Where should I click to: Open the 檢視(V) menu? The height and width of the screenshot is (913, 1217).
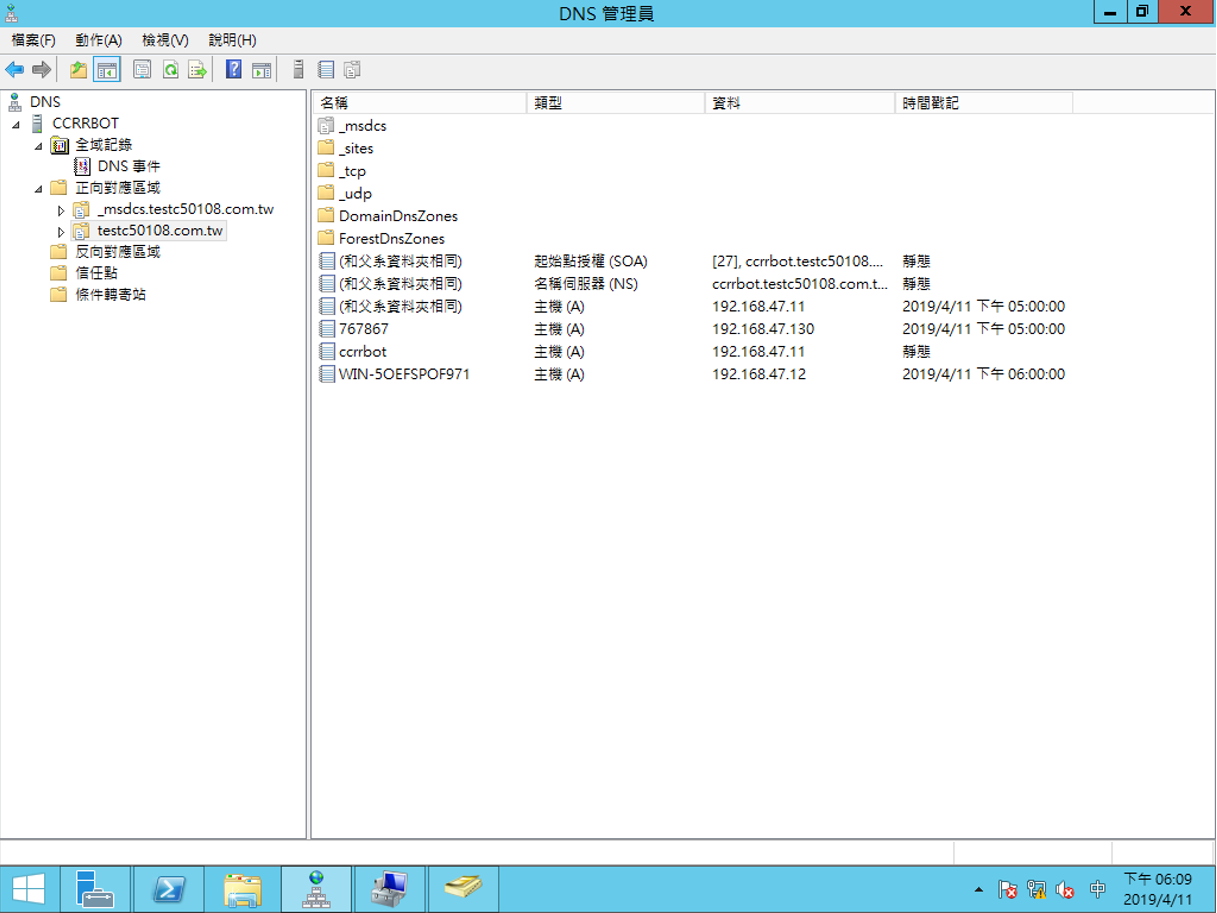point(165,40)
